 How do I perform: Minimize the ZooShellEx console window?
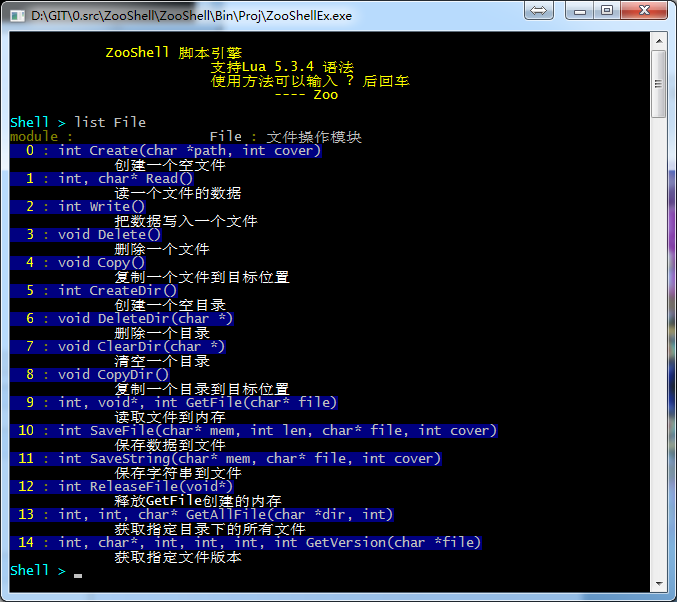[579, 10]
